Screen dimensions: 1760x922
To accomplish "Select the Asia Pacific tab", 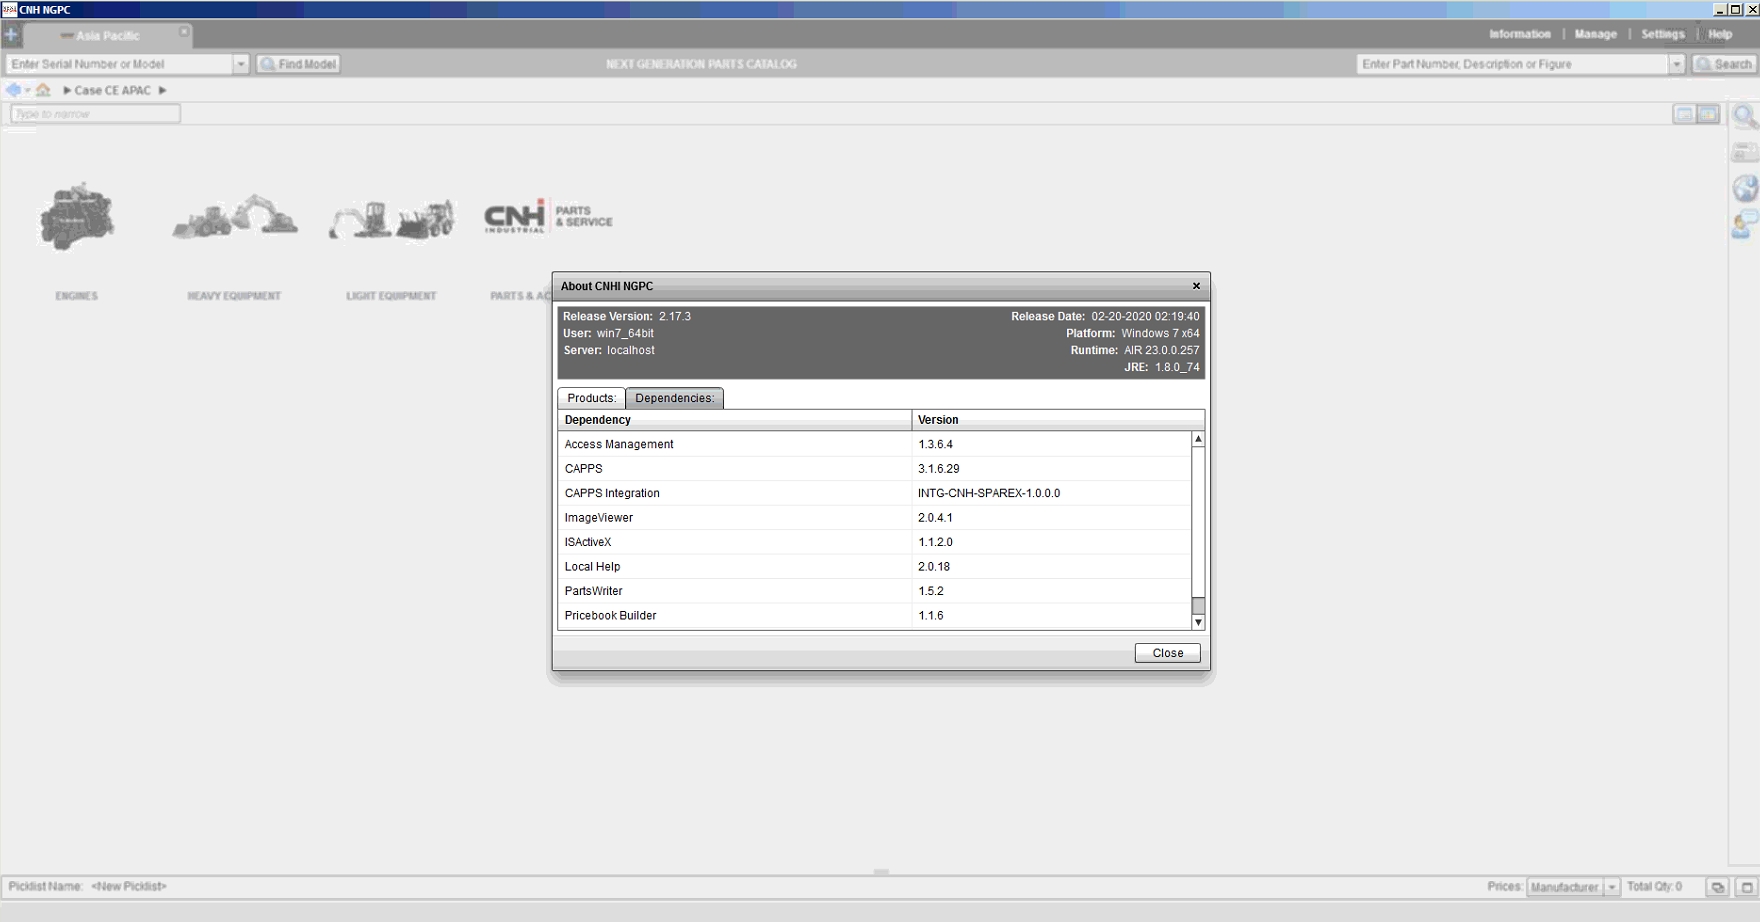I will (107, 36).
